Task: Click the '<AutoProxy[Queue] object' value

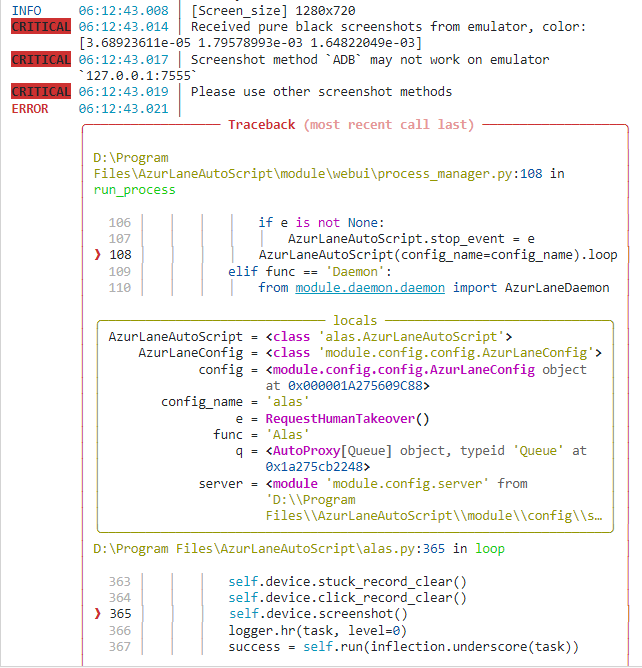Action: pos(359,451)
